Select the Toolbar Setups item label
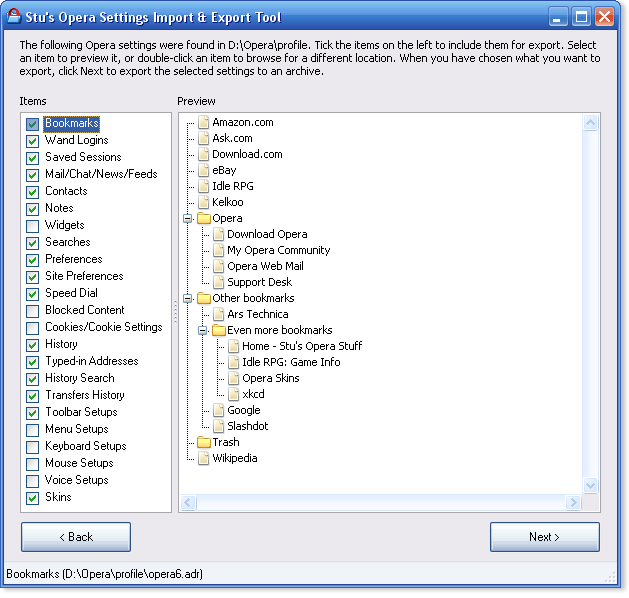 81,412
